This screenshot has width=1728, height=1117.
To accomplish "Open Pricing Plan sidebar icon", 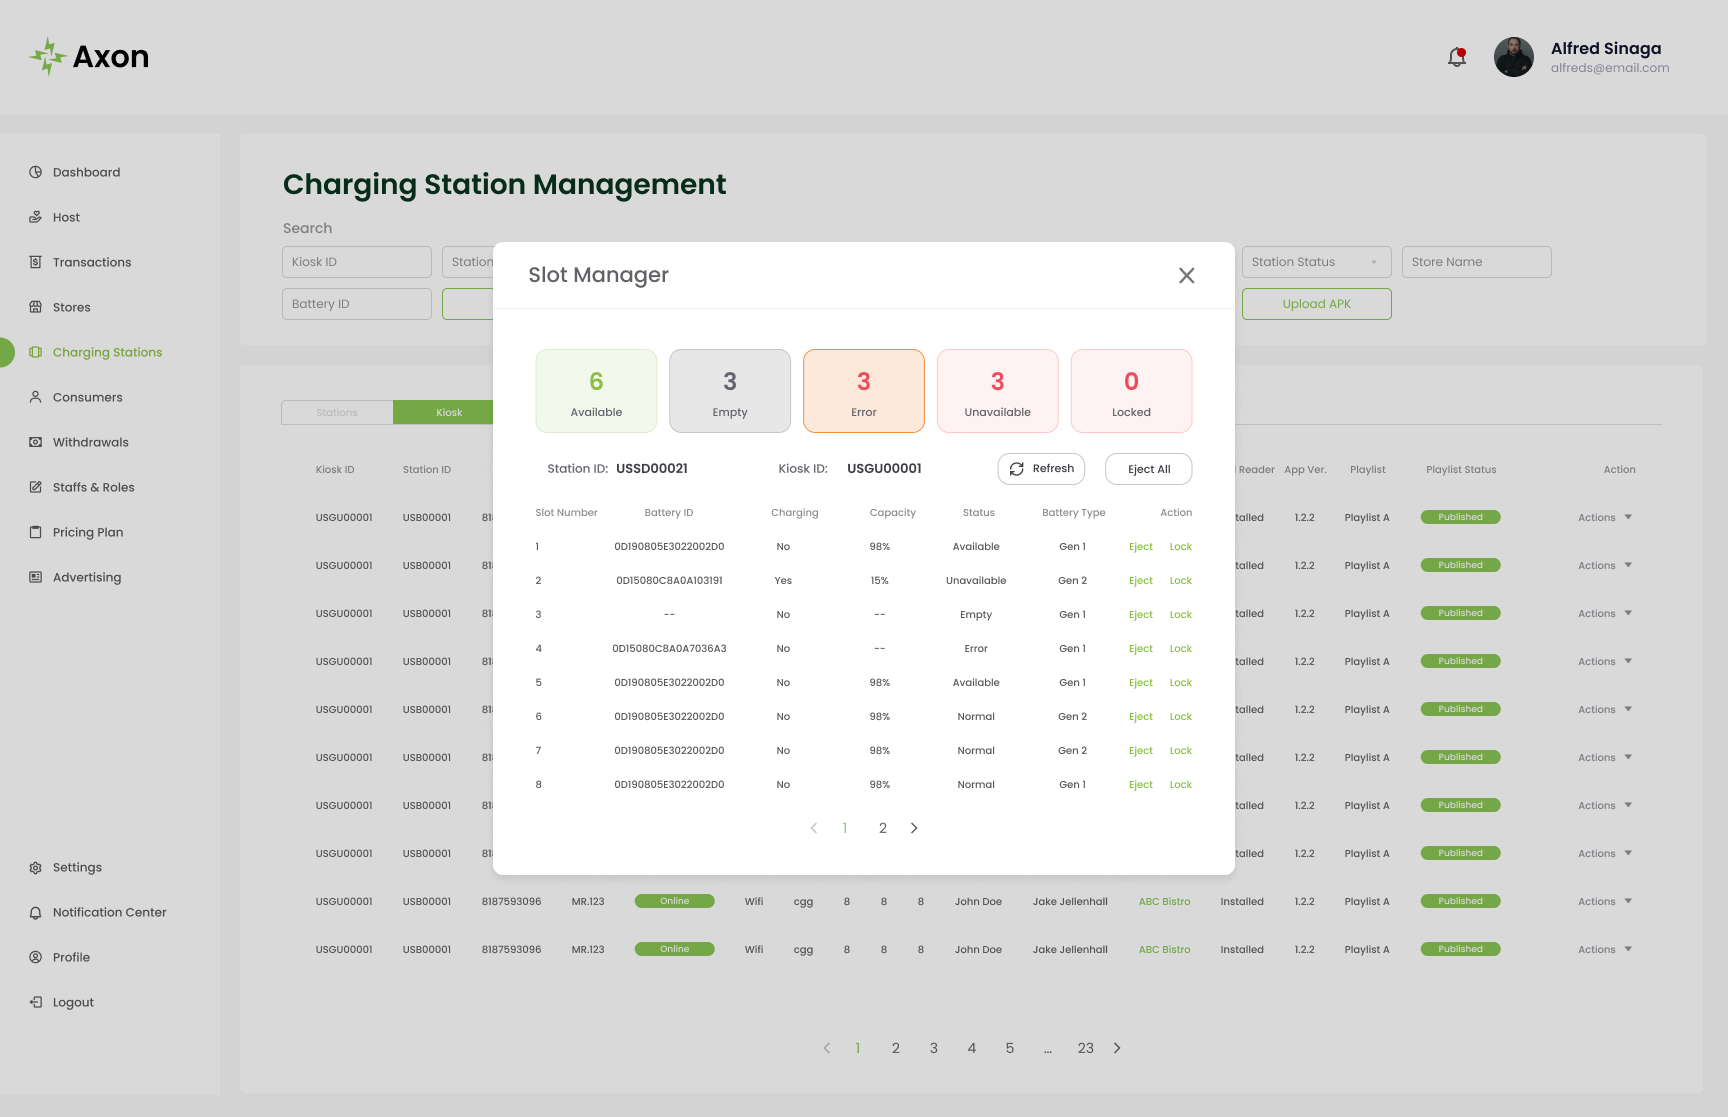I will click(35, 532).
